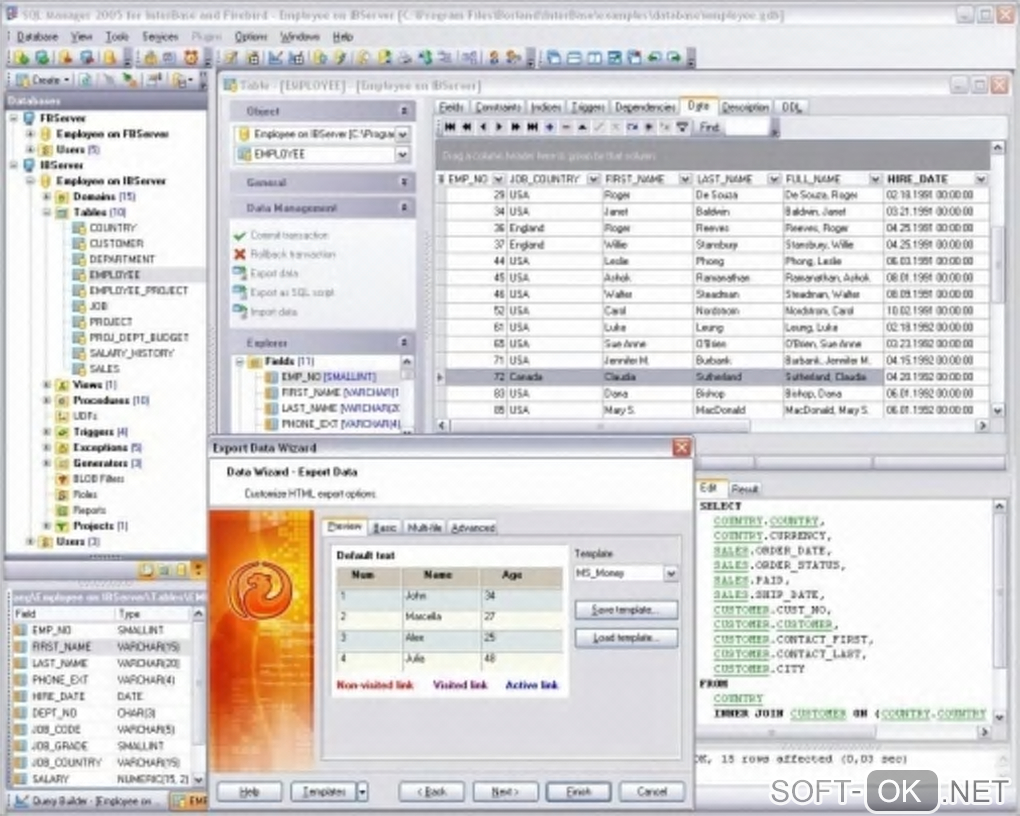
Task: Click the cascade windows toolbar icon
Action: tap(554, 58)
